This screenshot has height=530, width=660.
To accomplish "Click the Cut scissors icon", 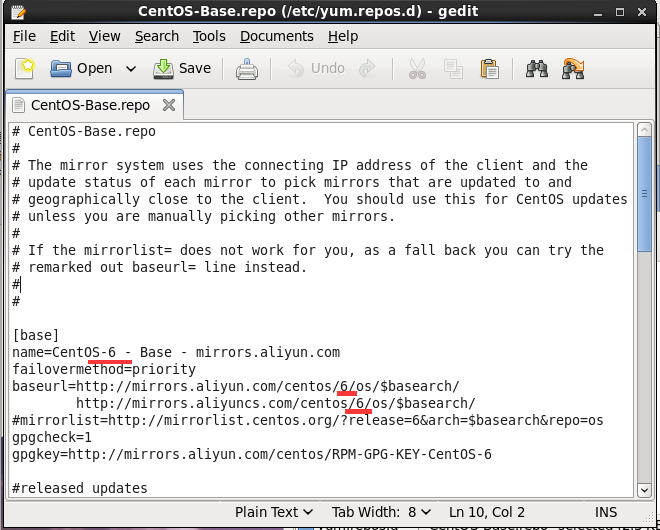I will click(417, 69).
